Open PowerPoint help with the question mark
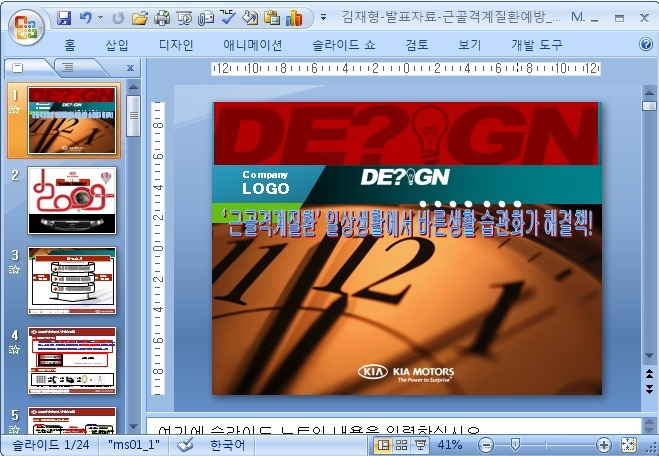This screenshot has height=456, width=659. tap(646, 44)
